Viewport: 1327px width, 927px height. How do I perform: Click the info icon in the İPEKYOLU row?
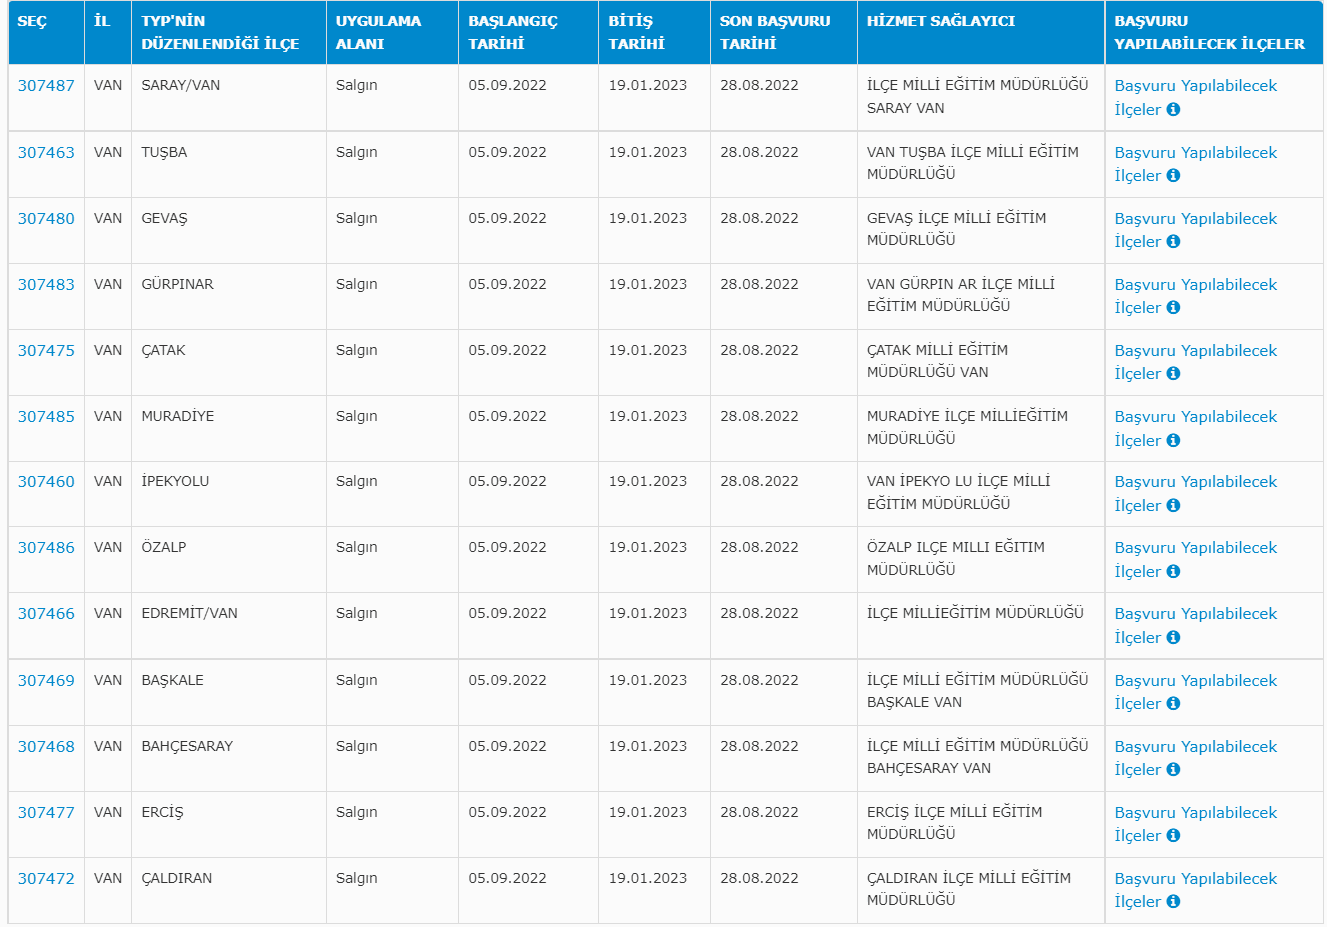coord(1173,506)
